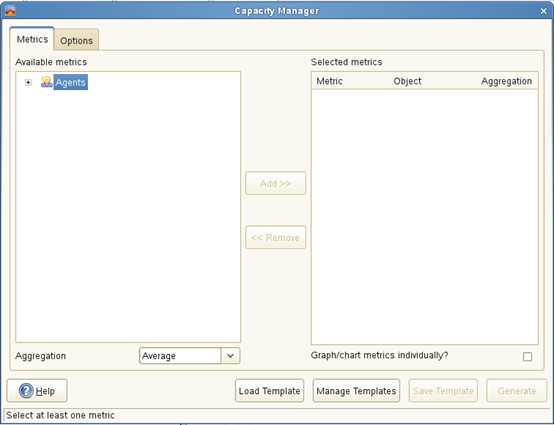Sort by the Object column header

407,81
